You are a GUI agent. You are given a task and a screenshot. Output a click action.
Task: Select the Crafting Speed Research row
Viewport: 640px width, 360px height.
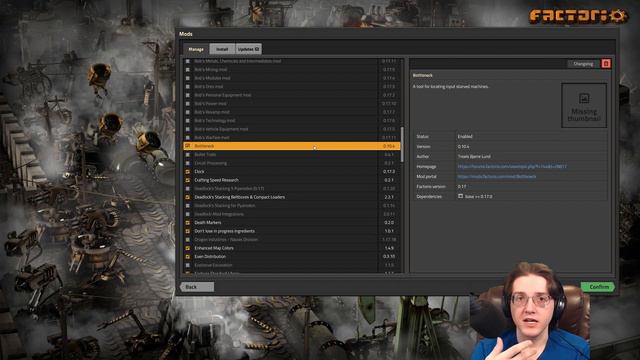coord(291,180)
